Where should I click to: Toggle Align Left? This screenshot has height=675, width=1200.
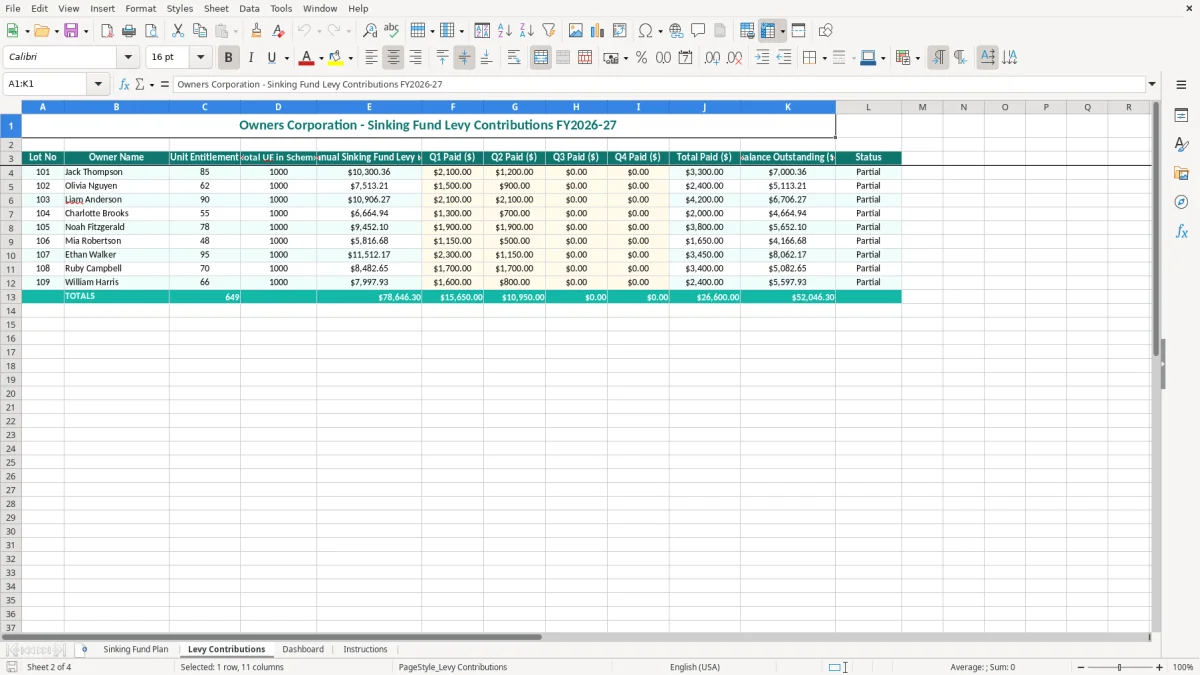[372, 58]
